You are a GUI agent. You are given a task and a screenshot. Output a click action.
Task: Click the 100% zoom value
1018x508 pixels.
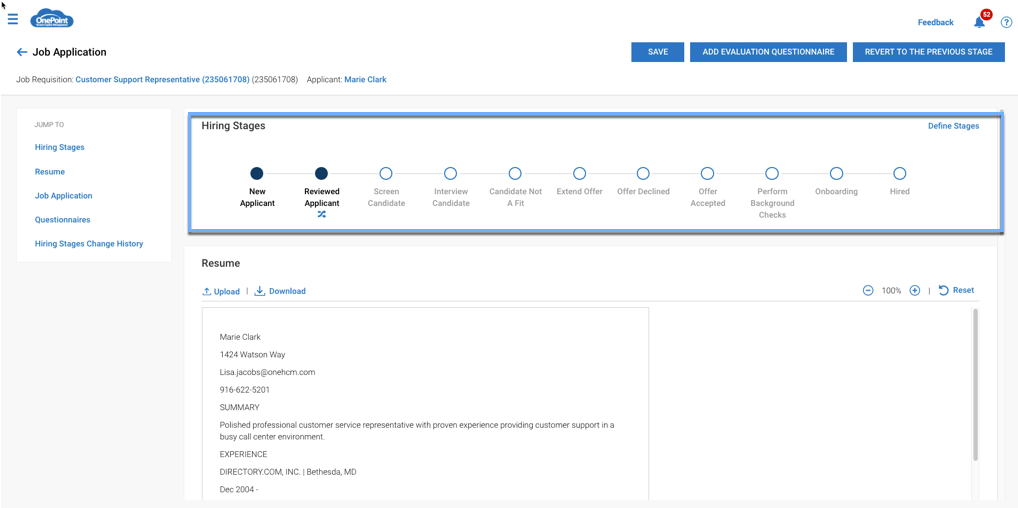coord(891,290)
